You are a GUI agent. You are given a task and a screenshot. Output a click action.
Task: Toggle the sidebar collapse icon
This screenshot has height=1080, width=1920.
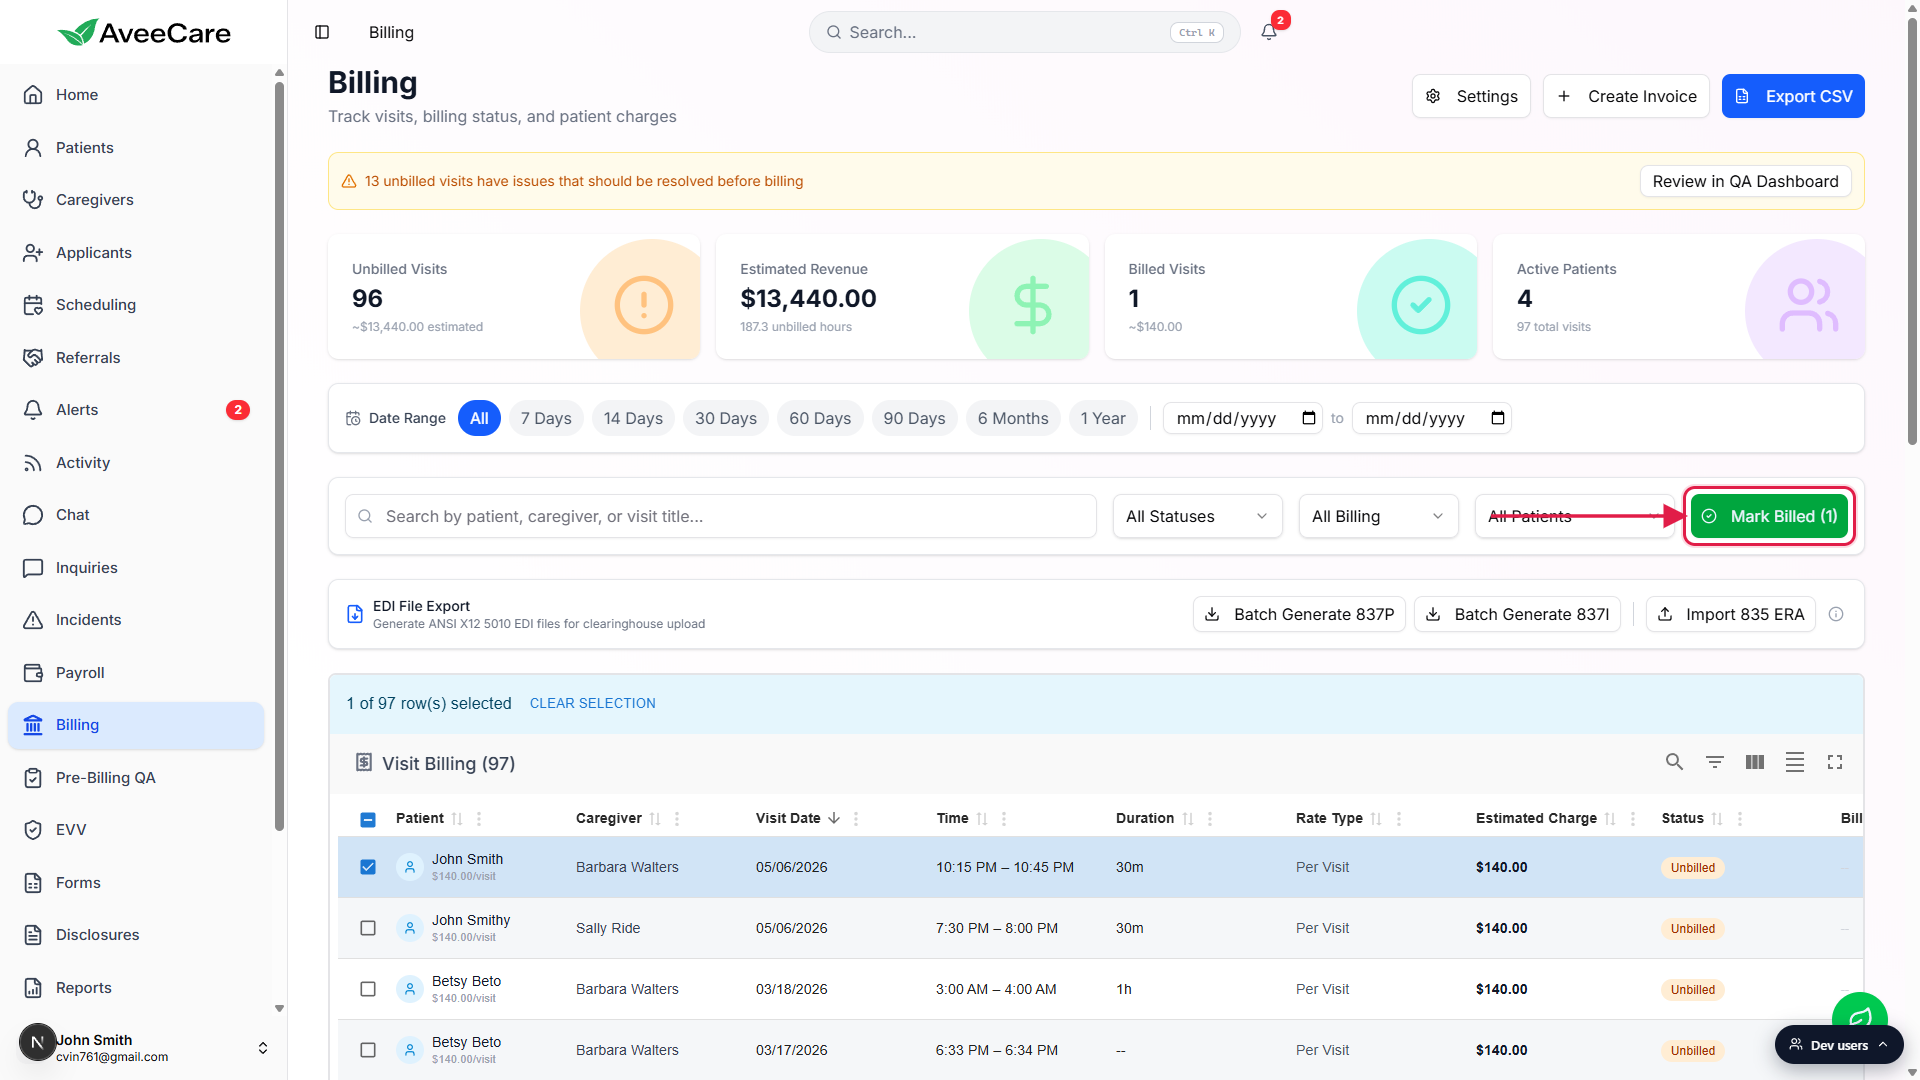[322, 32]
